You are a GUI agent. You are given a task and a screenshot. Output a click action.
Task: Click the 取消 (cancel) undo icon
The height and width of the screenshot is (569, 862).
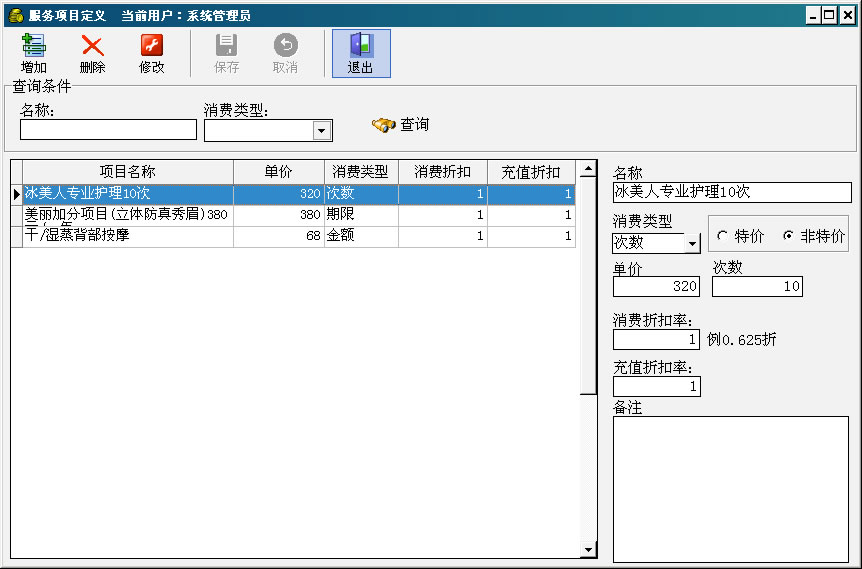285,46
